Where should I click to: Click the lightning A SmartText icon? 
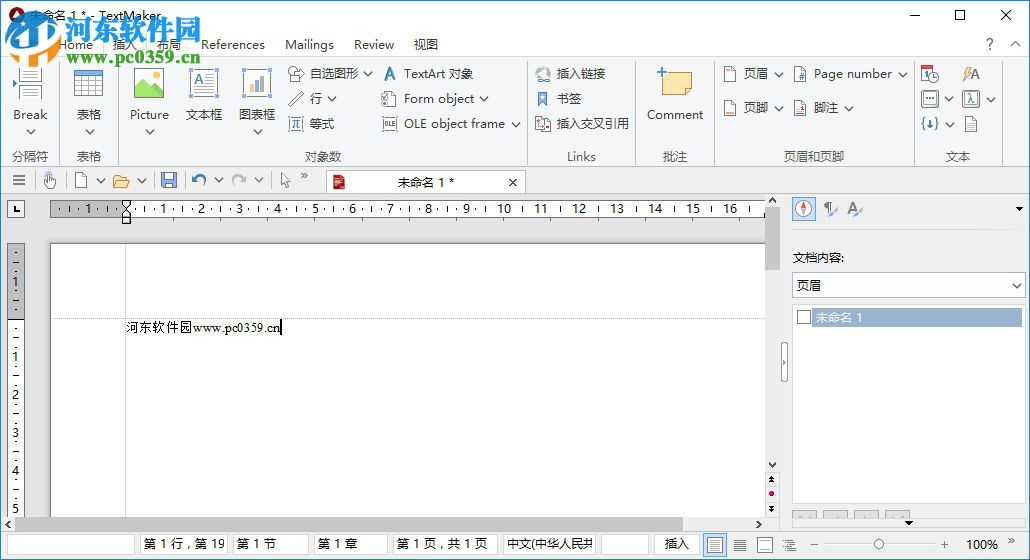(971, 74)
